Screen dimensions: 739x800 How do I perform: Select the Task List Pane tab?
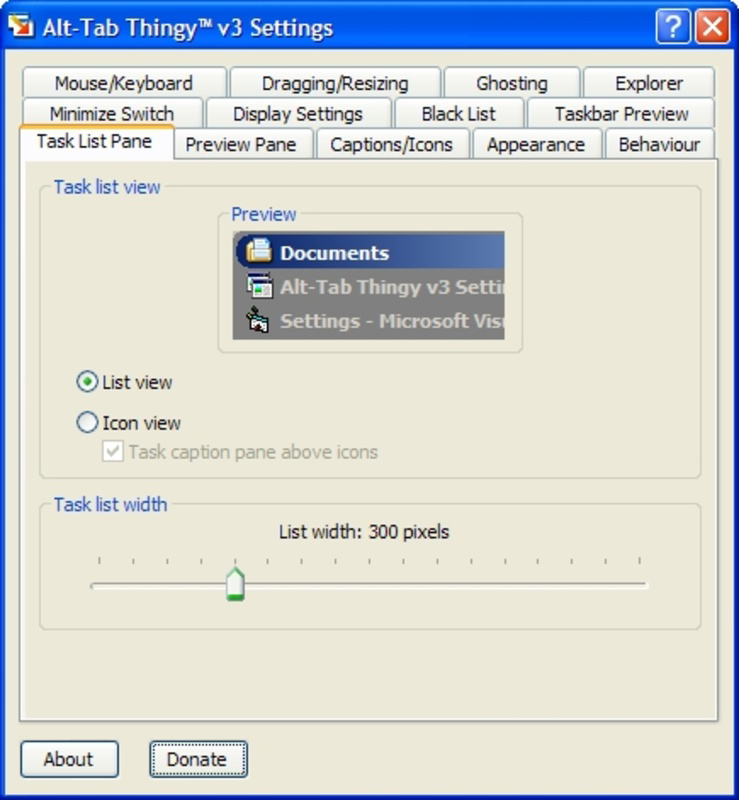(95, 141)
